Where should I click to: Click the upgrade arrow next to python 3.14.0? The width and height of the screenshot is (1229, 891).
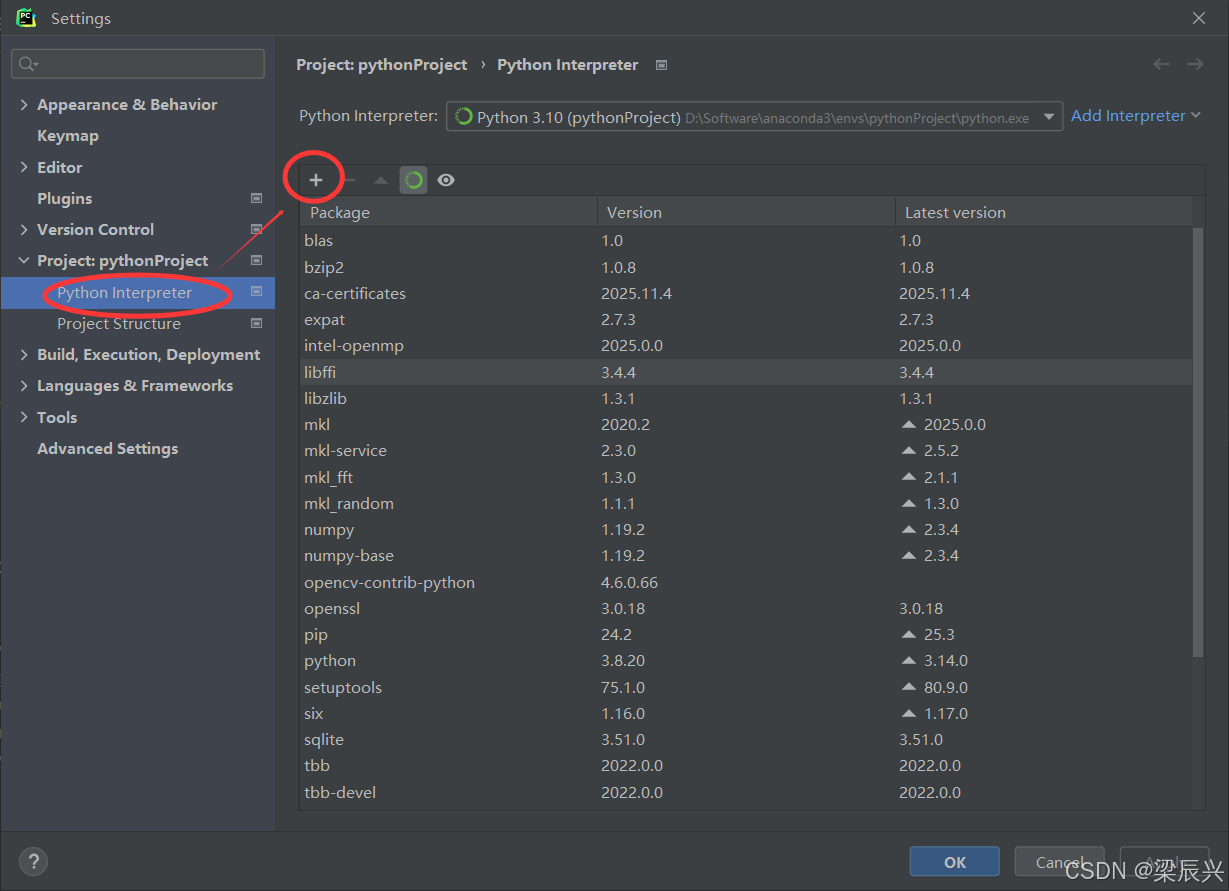point(908,660)
